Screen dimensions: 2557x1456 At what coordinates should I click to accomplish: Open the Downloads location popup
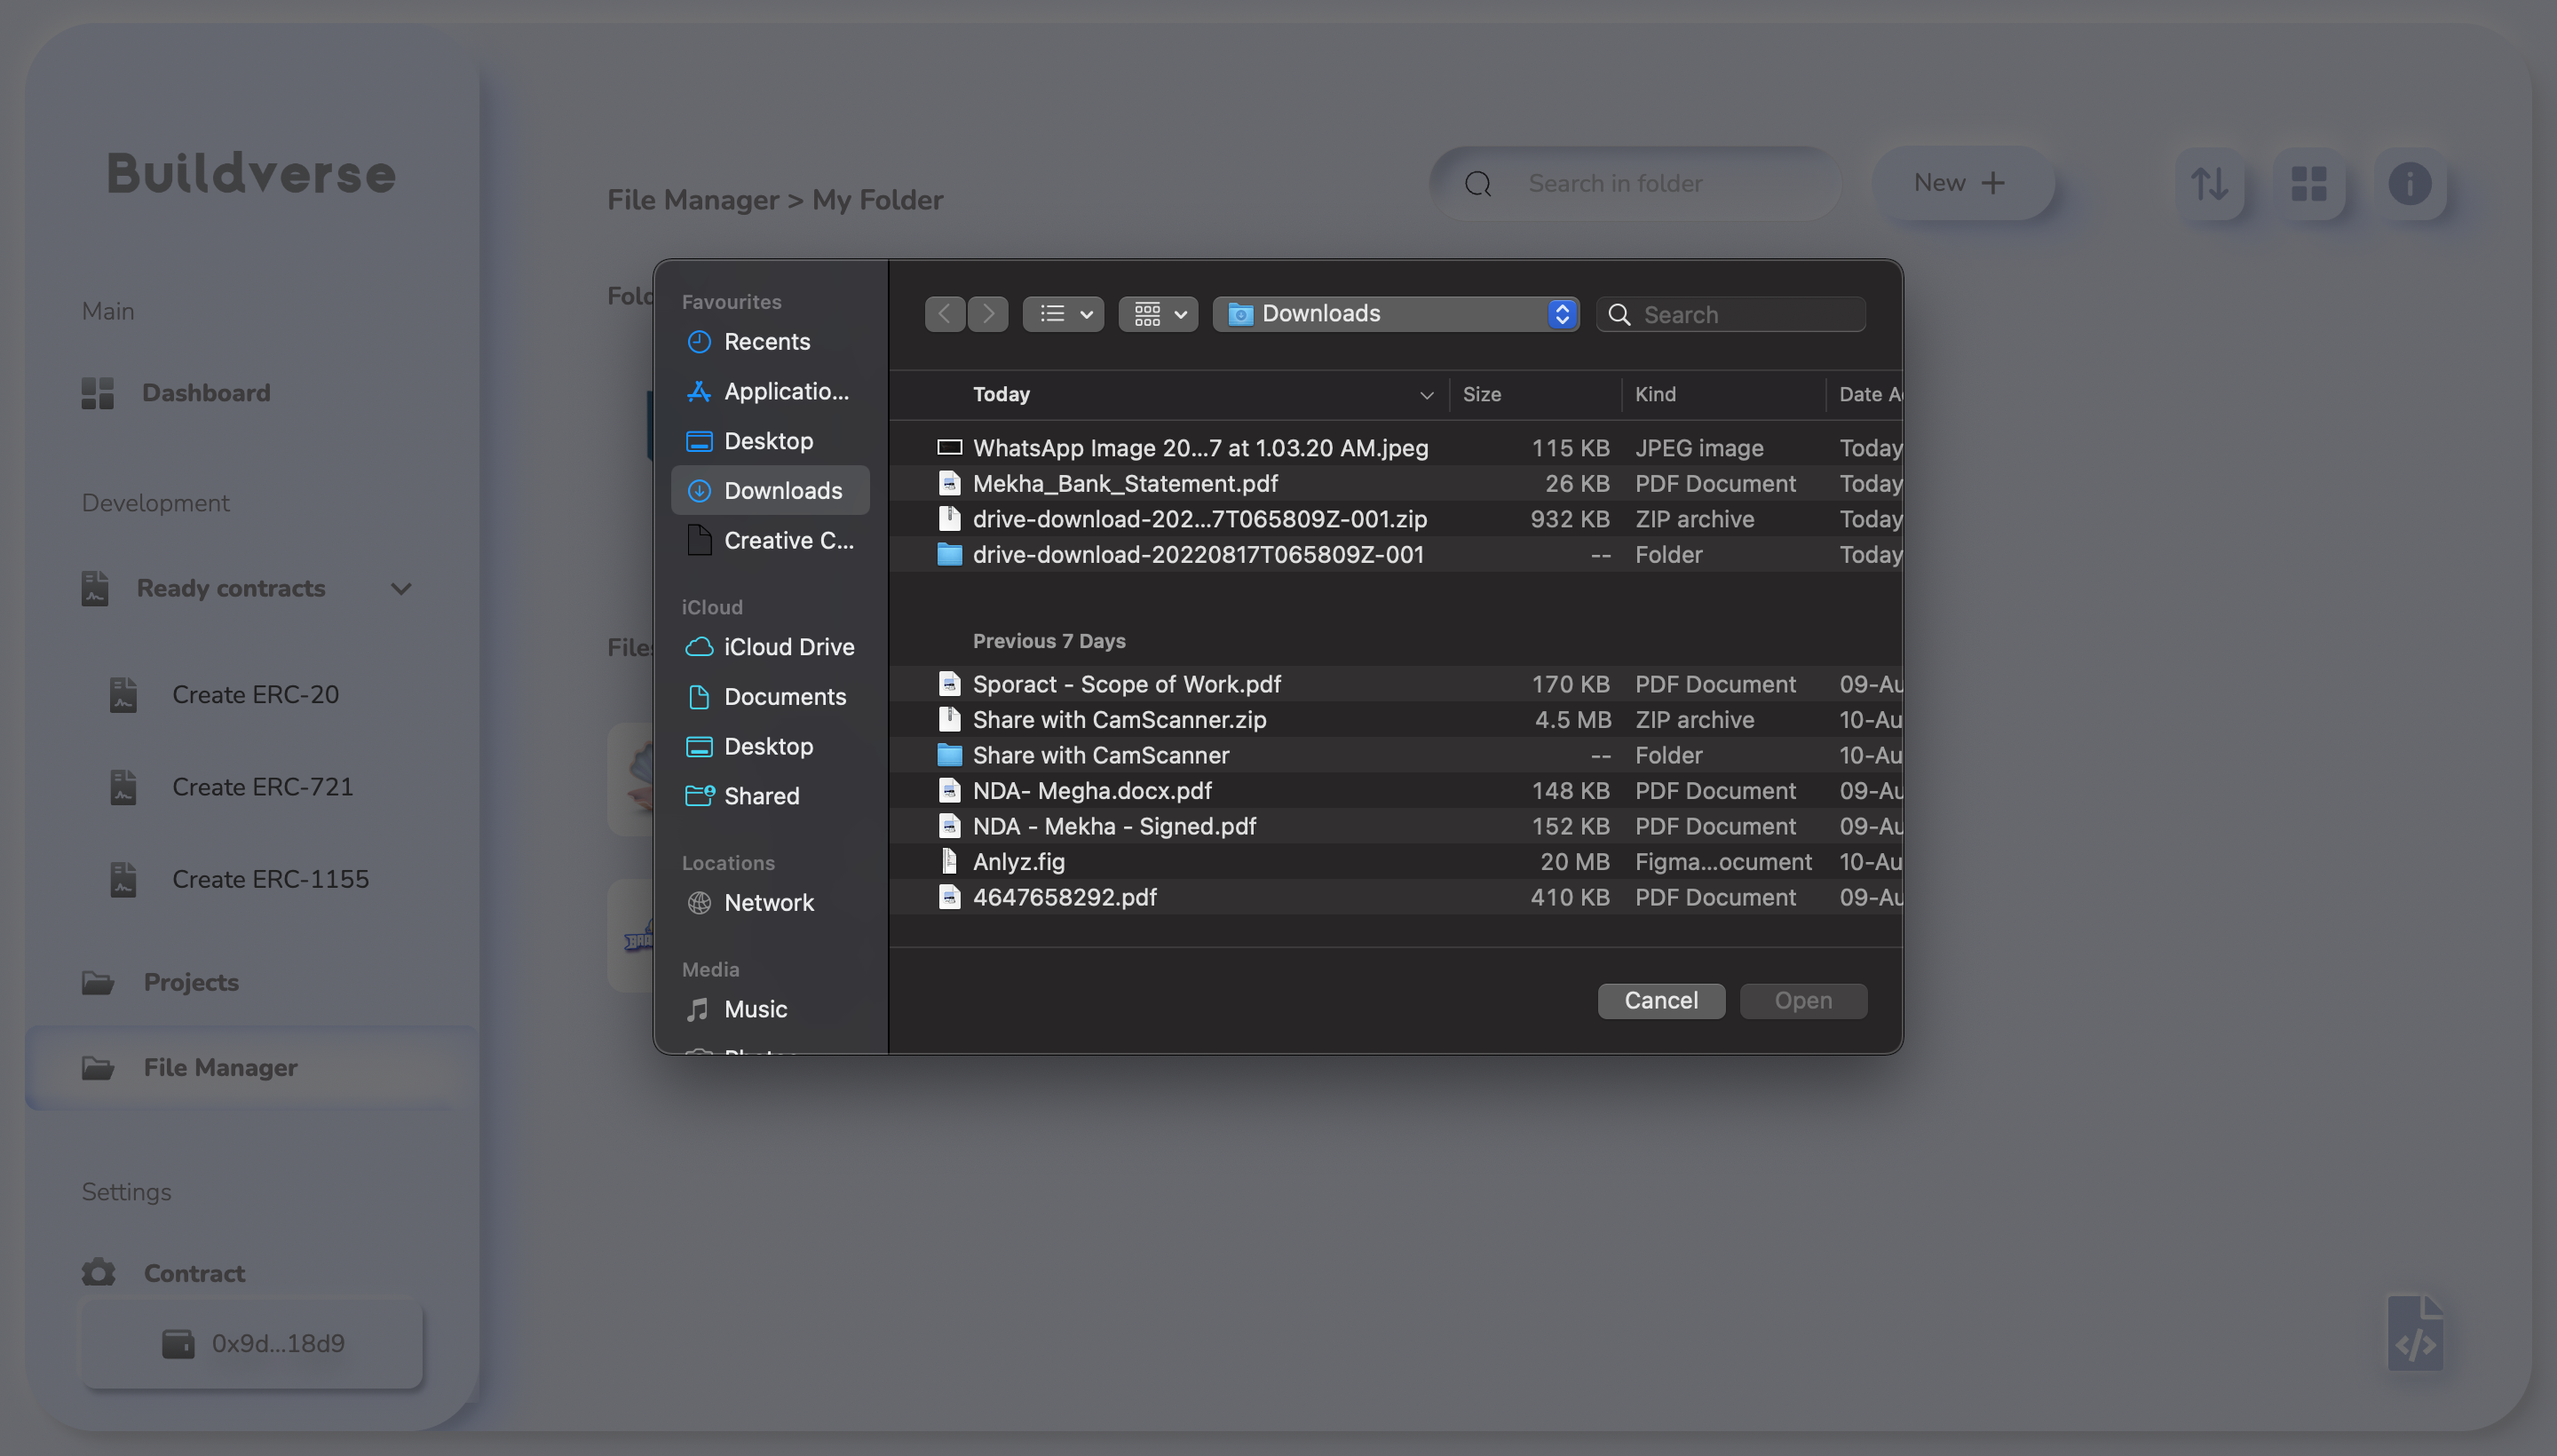[1396, 314]
